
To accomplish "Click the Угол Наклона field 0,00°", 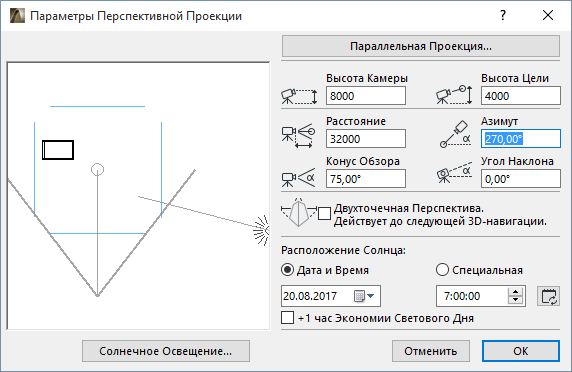I will pyautogui.click(x=521, y=179).
